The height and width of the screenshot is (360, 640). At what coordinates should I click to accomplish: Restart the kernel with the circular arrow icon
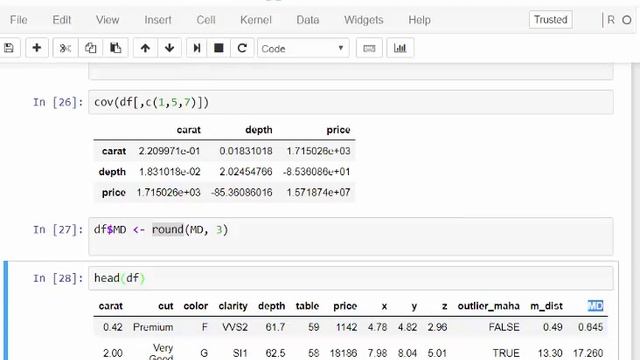(242, 48)
